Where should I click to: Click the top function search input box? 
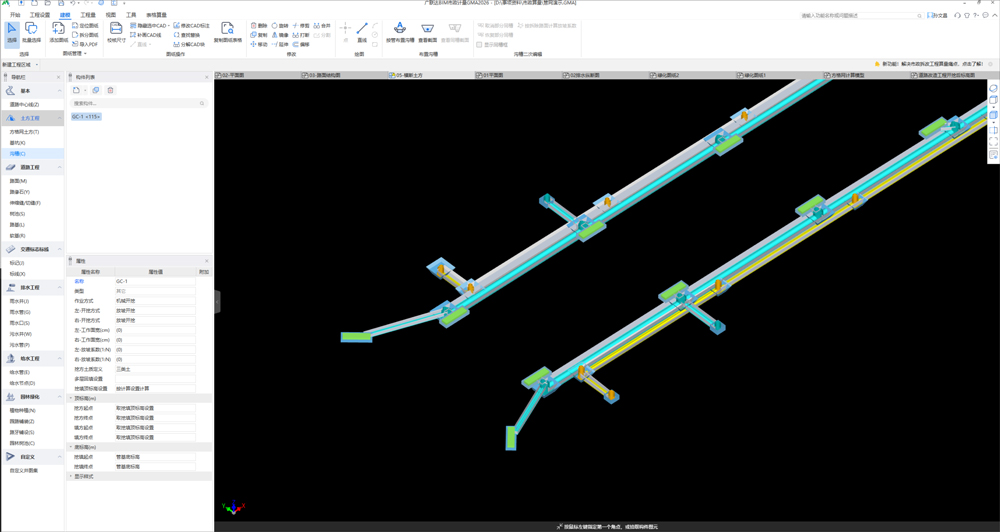(861, 15)
